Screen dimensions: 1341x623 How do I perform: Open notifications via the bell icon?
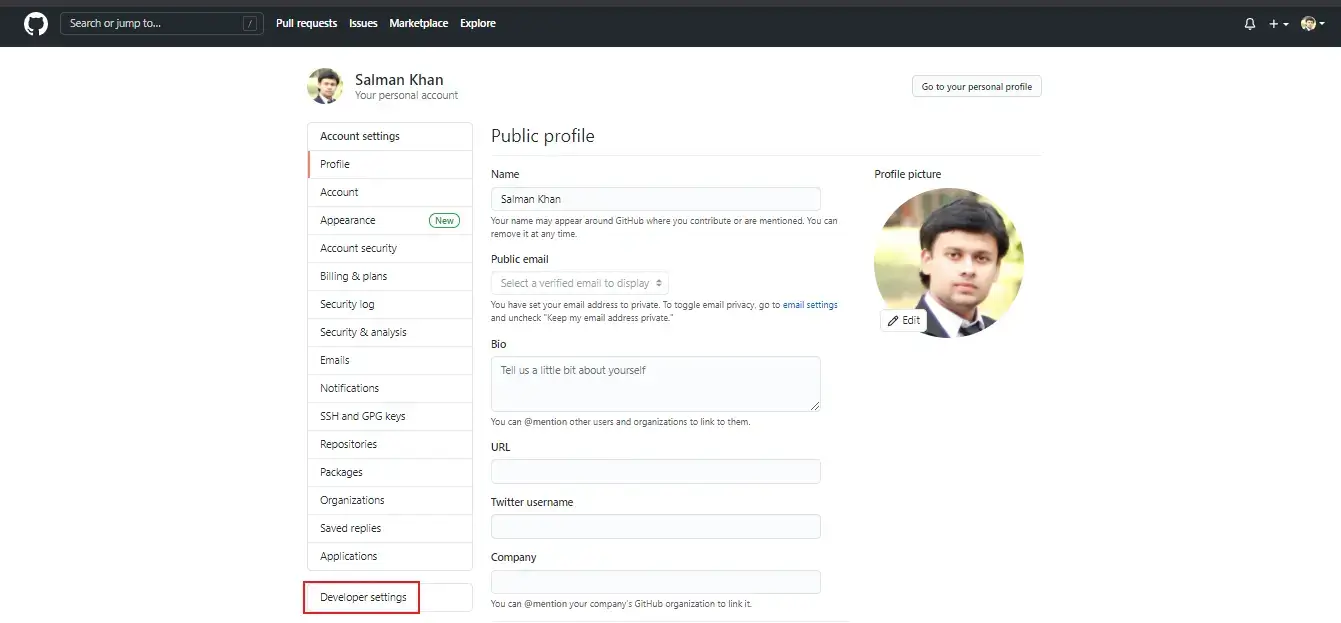pos(1249,22)
